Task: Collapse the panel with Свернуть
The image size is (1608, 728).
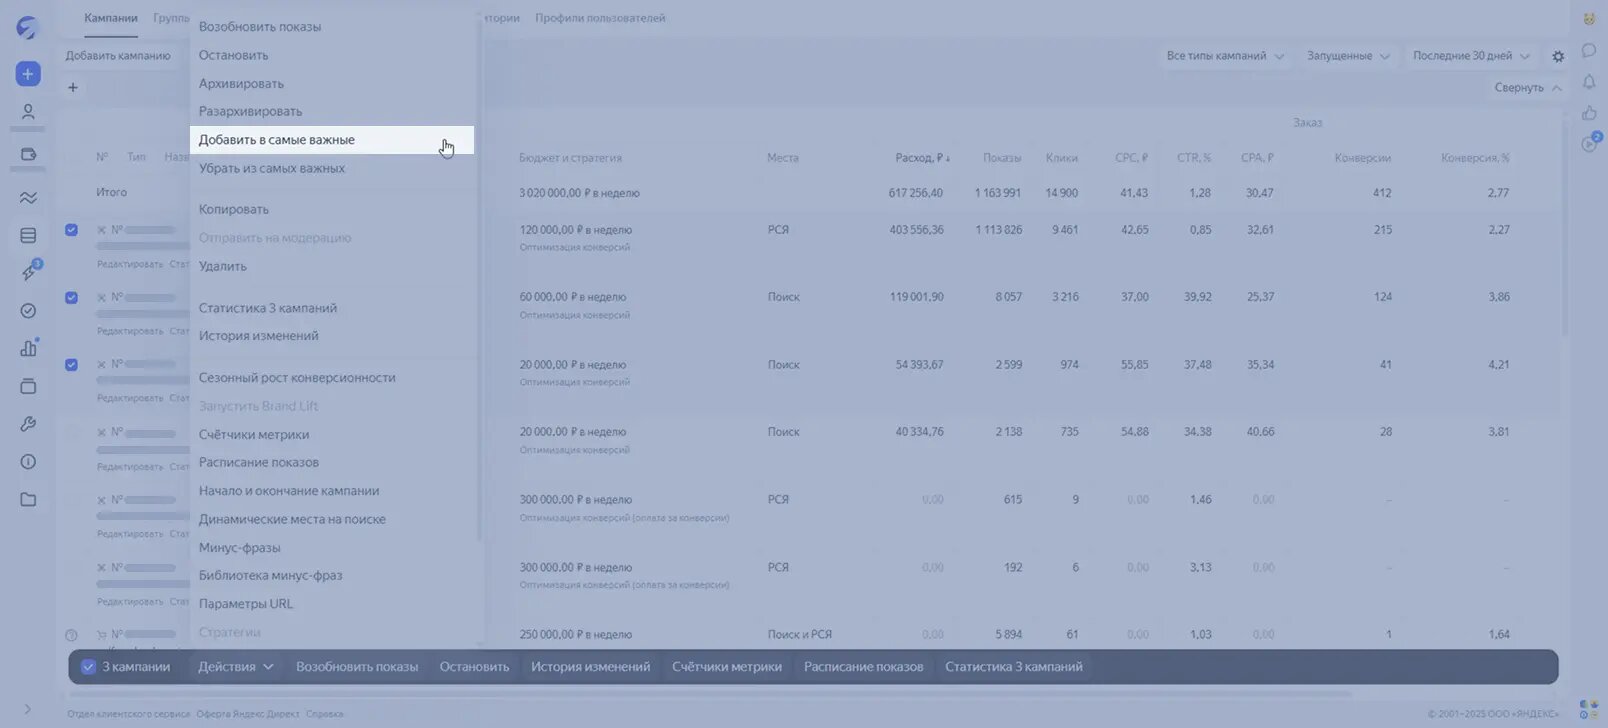Action: click(x=1528, y=88)
